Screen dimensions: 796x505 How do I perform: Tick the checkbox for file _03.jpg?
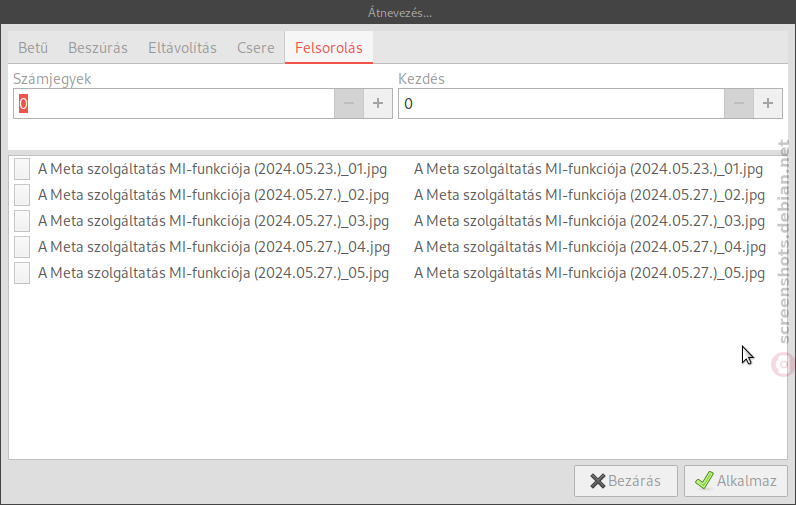click(22, 221)
